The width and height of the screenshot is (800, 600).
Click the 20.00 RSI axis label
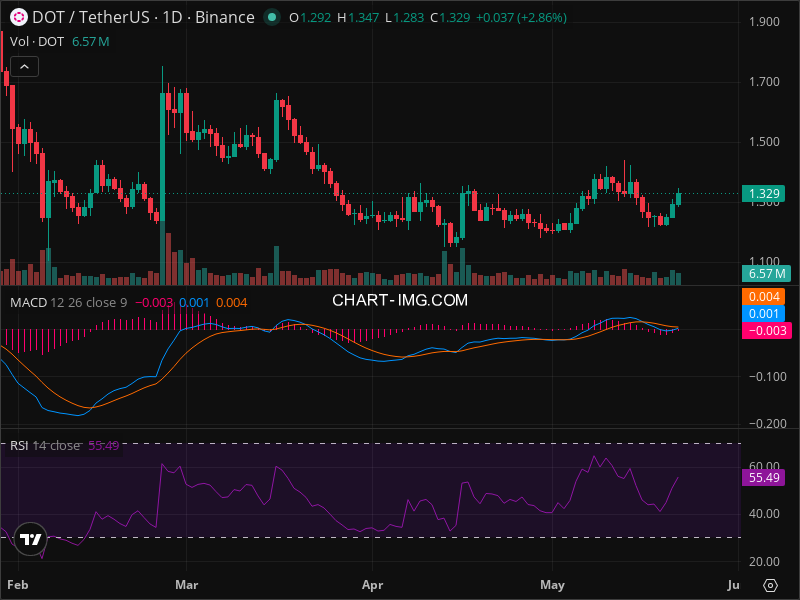tap(764, 562)
